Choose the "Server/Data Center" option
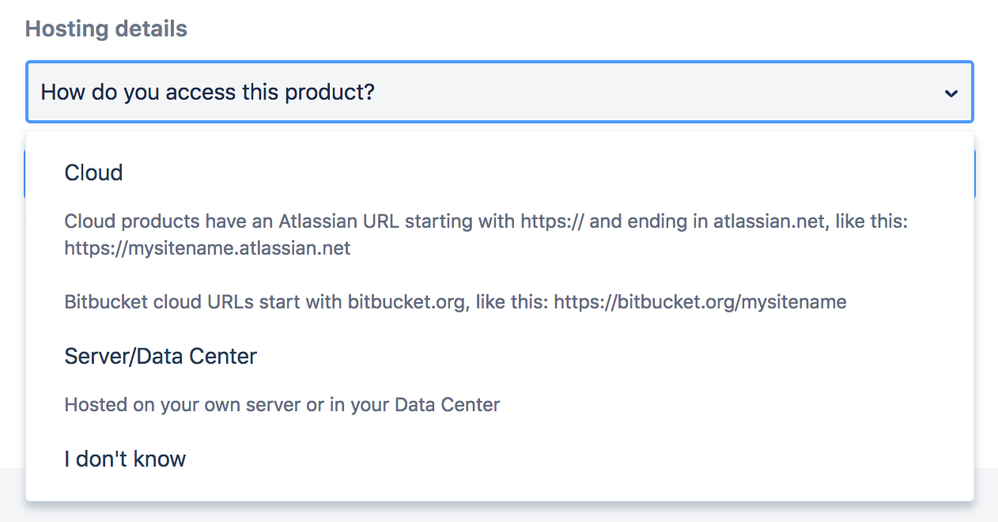This screenshot has width=998, height=522. [160, 357]
